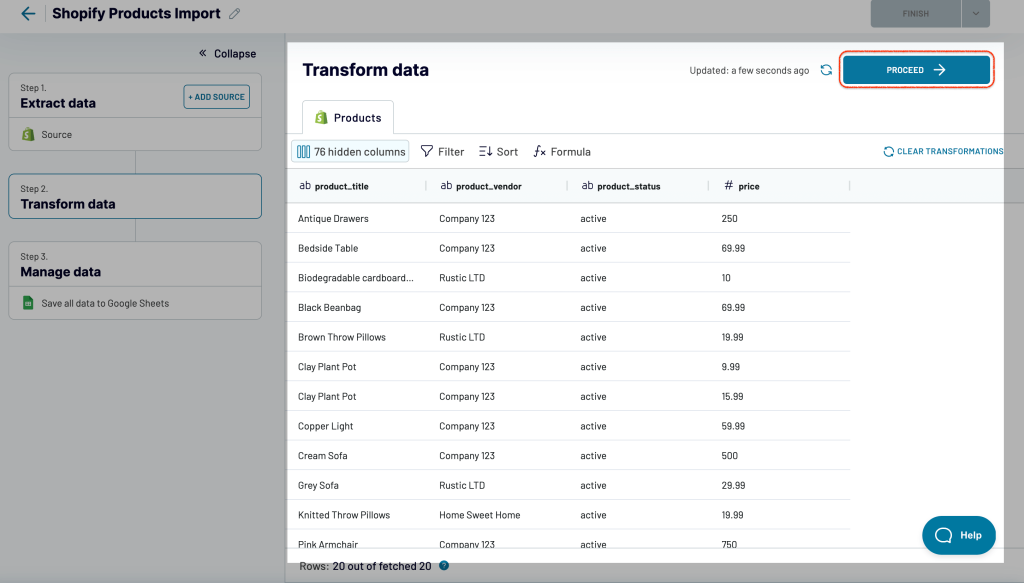Add a new data source
Image resolution: width=1024 pixels, height=583 pixels.
point(216,97)
